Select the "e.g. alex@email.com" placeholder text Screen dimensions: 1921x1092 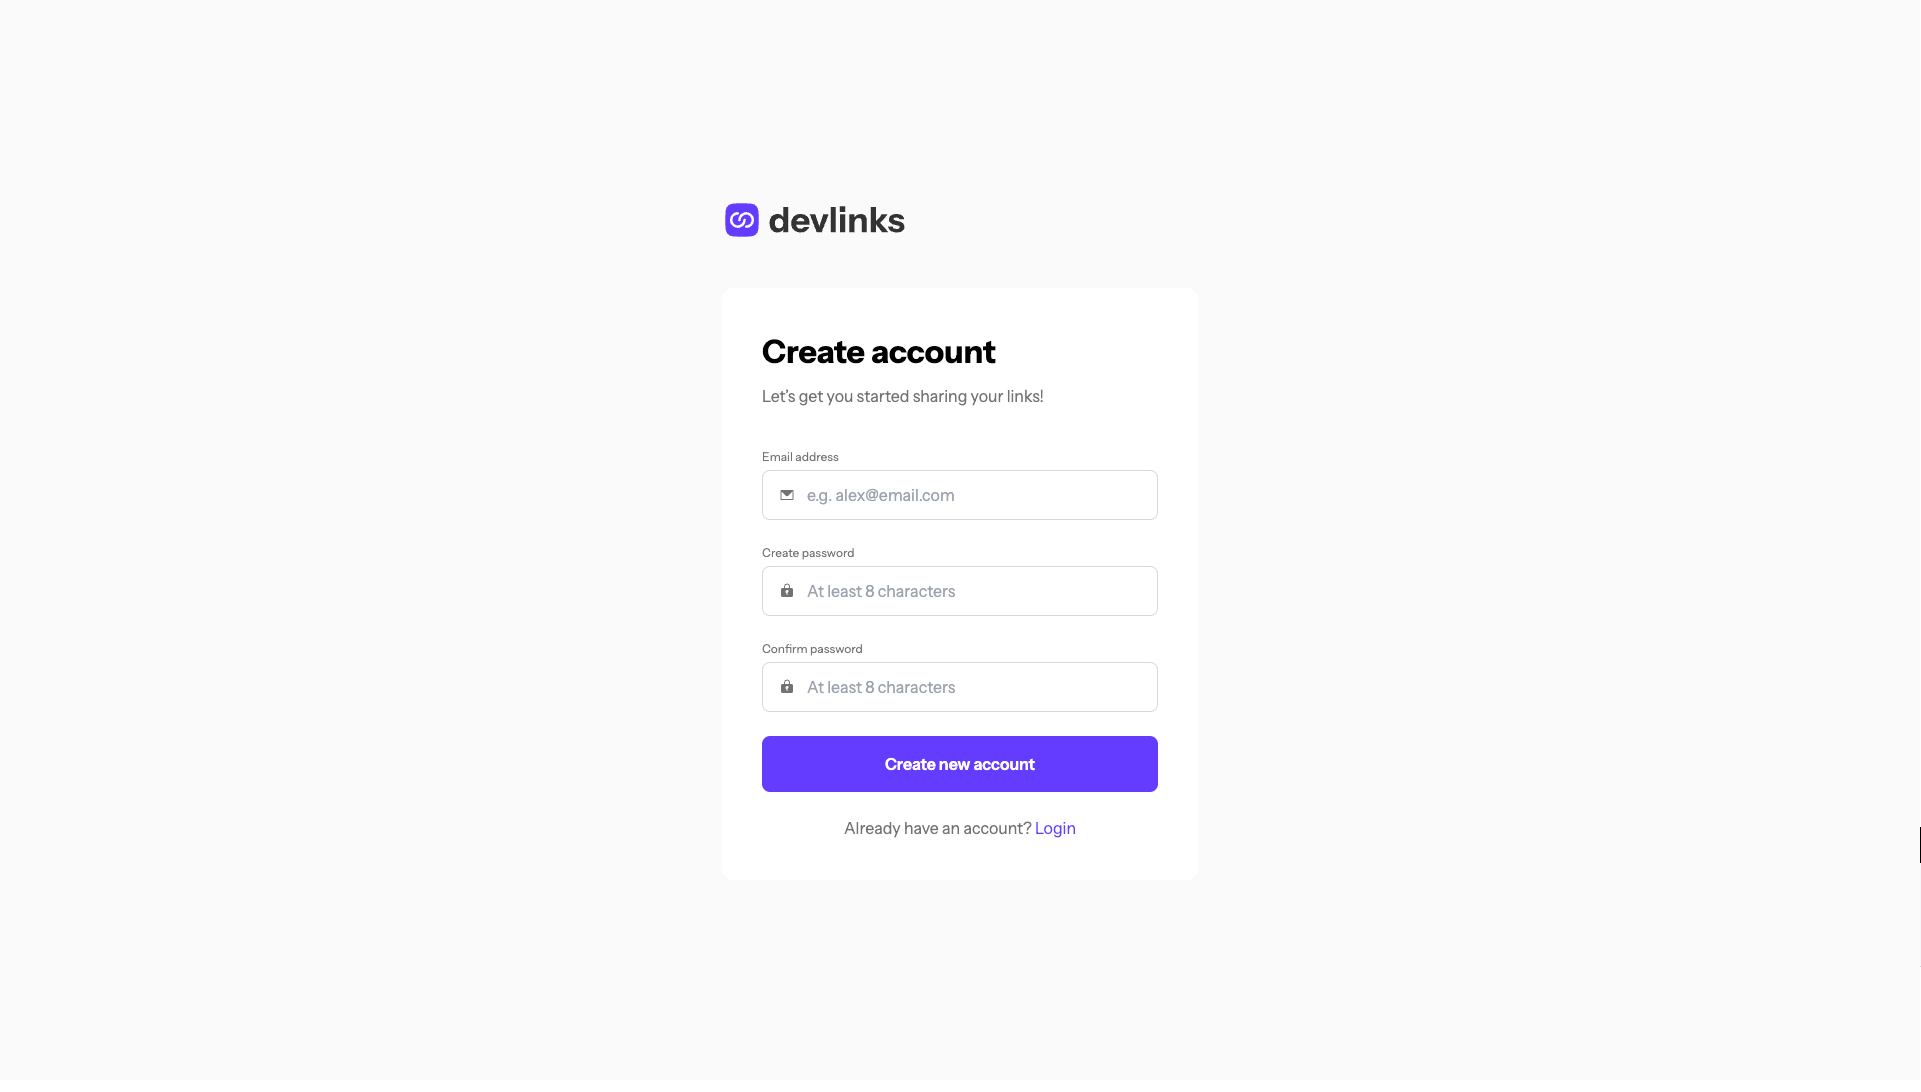(880, 495)
